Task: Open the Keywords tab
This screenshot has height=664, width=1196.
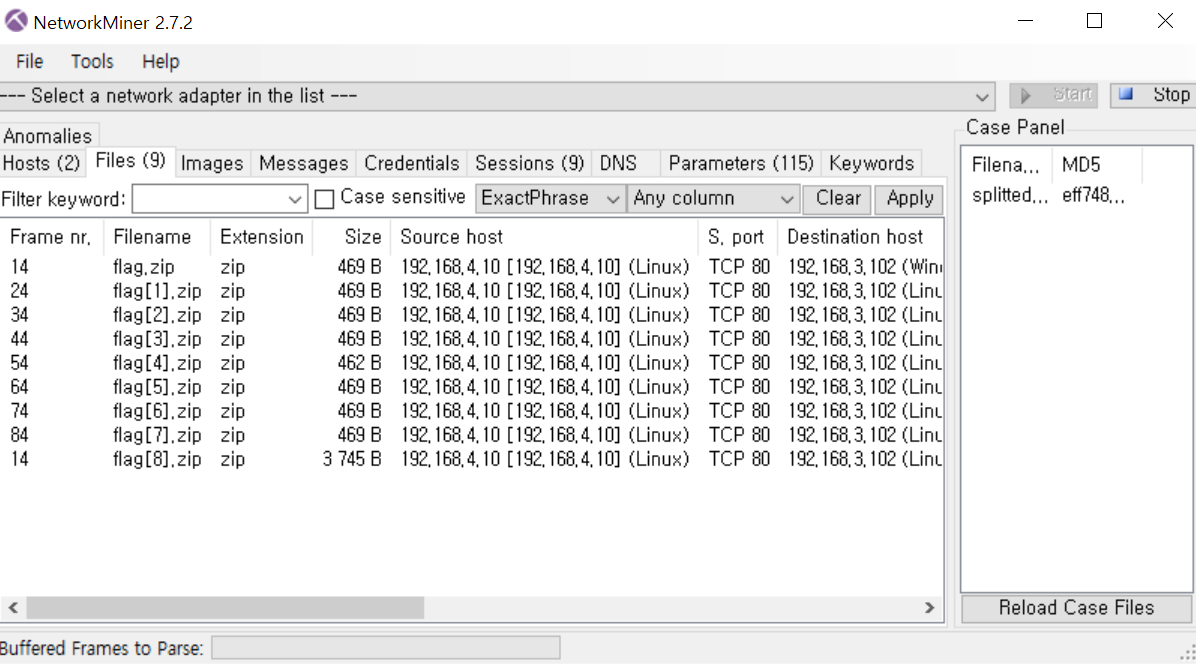Action: tap(871, 163)
